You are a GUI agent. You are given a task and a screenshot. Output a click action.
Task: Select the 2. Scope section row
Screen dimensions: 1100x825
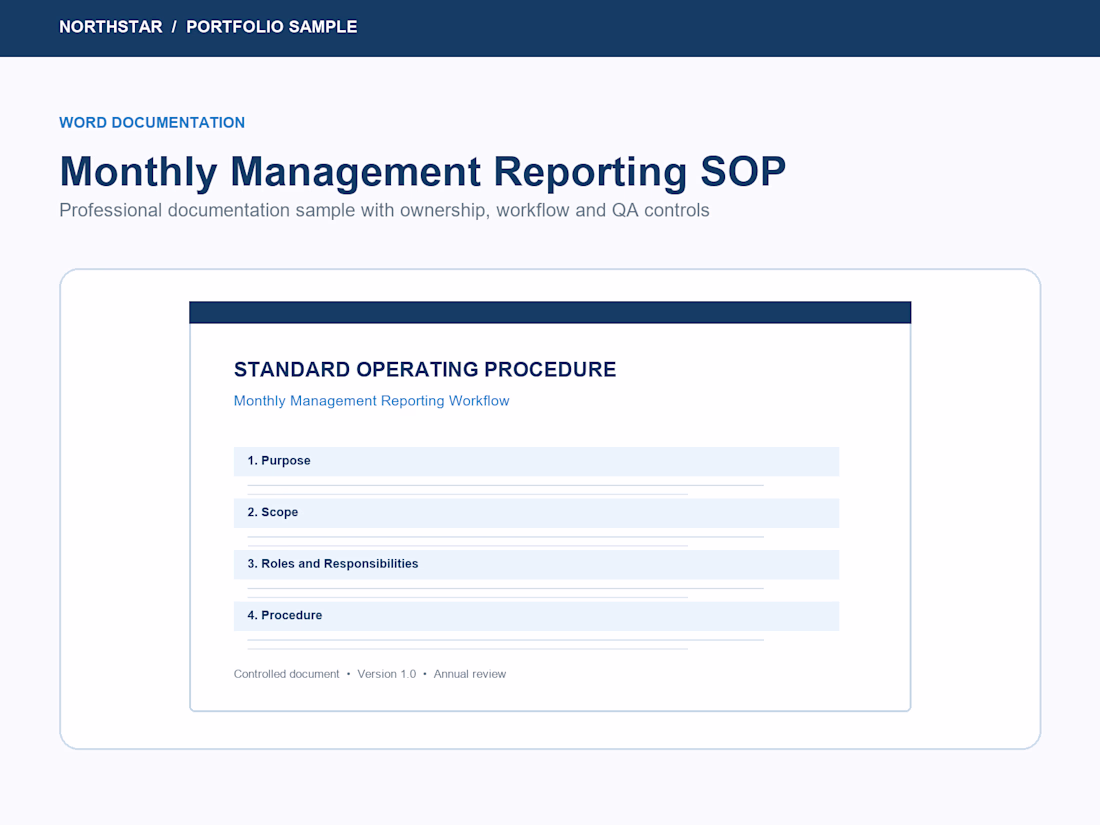[x=536, y=513]
